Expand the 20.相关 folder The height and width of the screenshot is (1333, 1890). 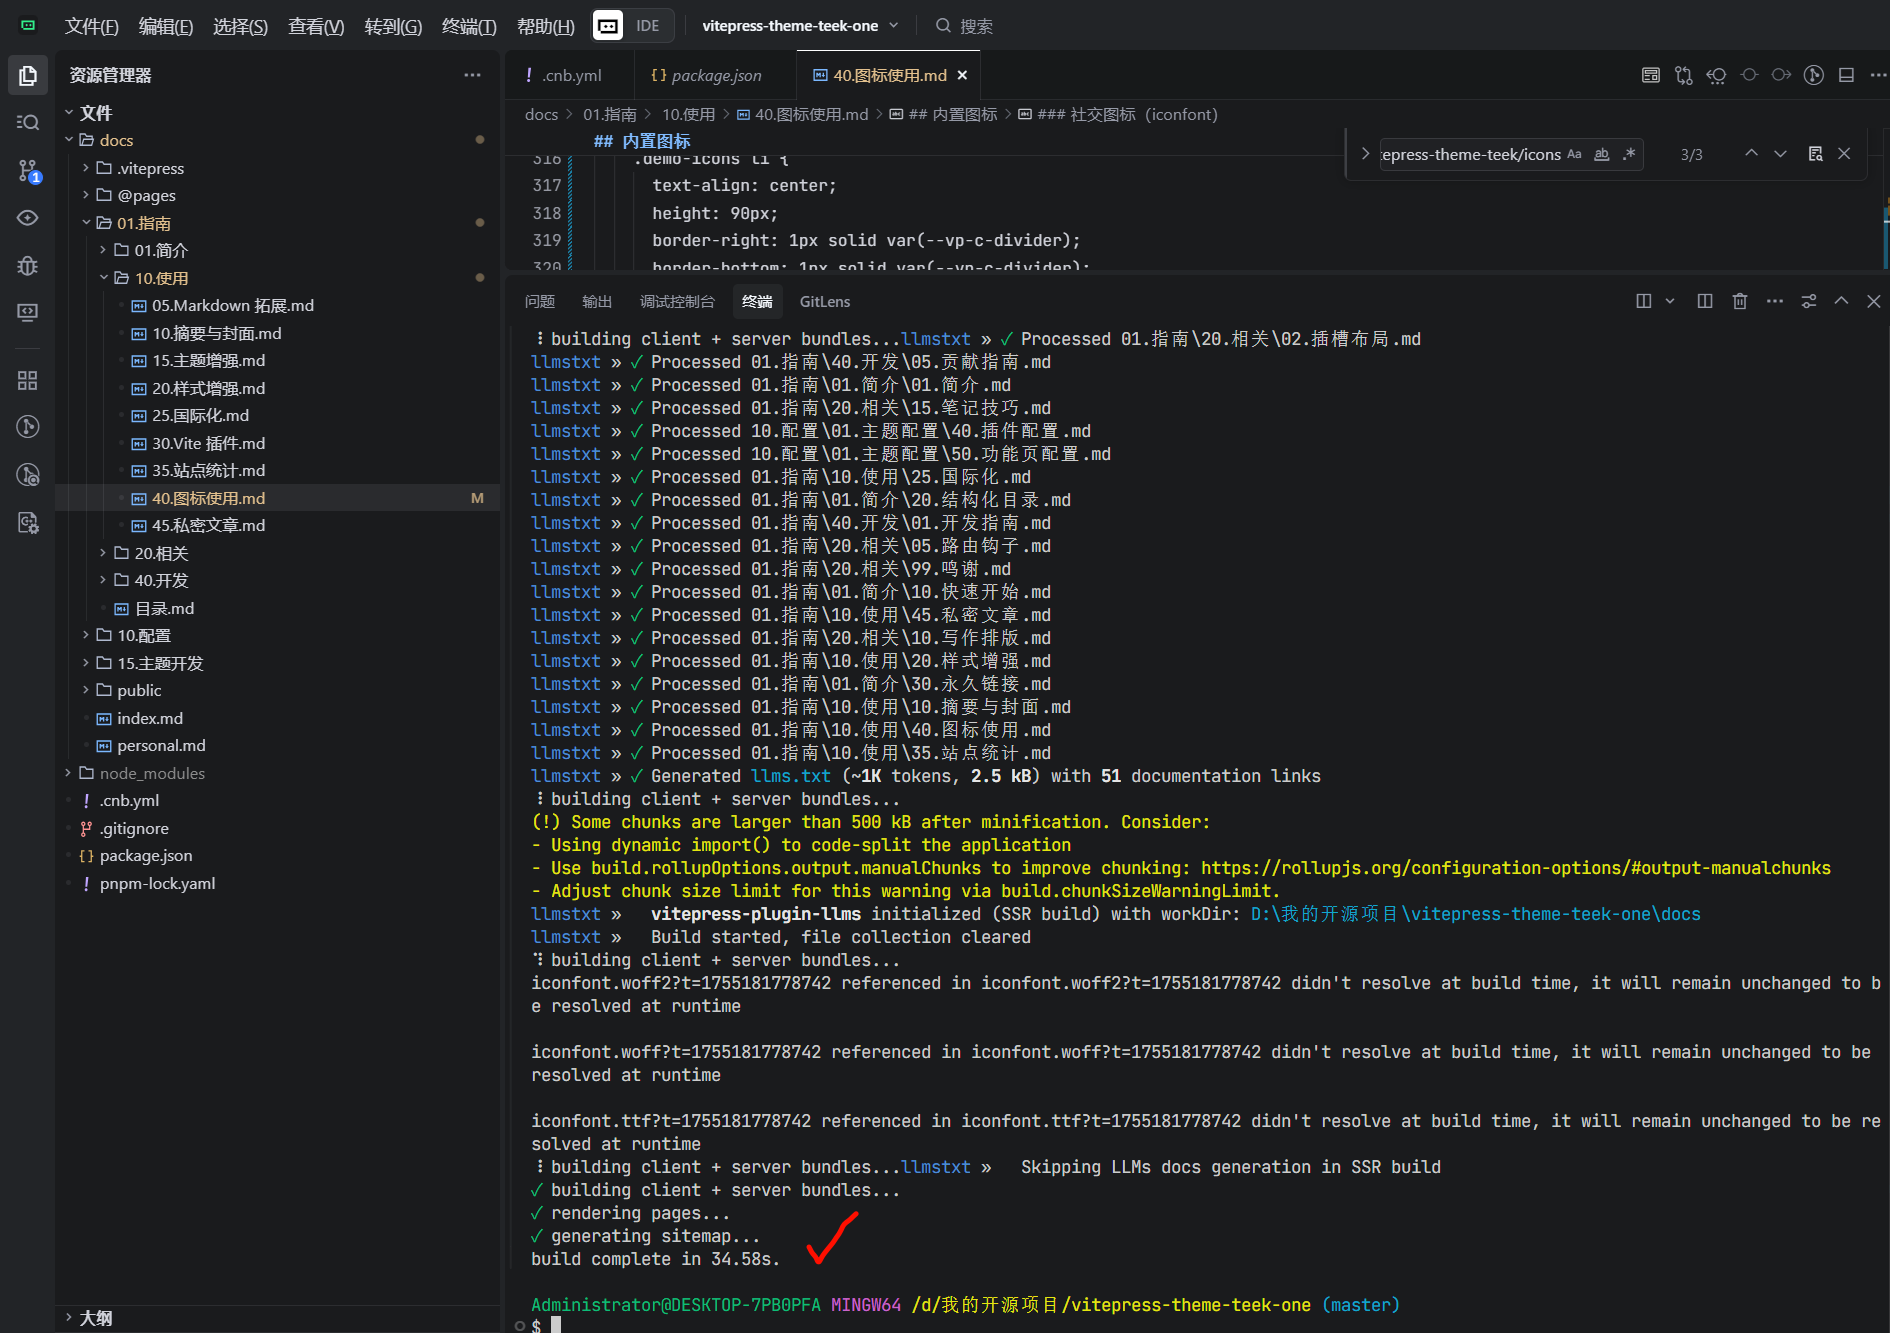point(161,553)
